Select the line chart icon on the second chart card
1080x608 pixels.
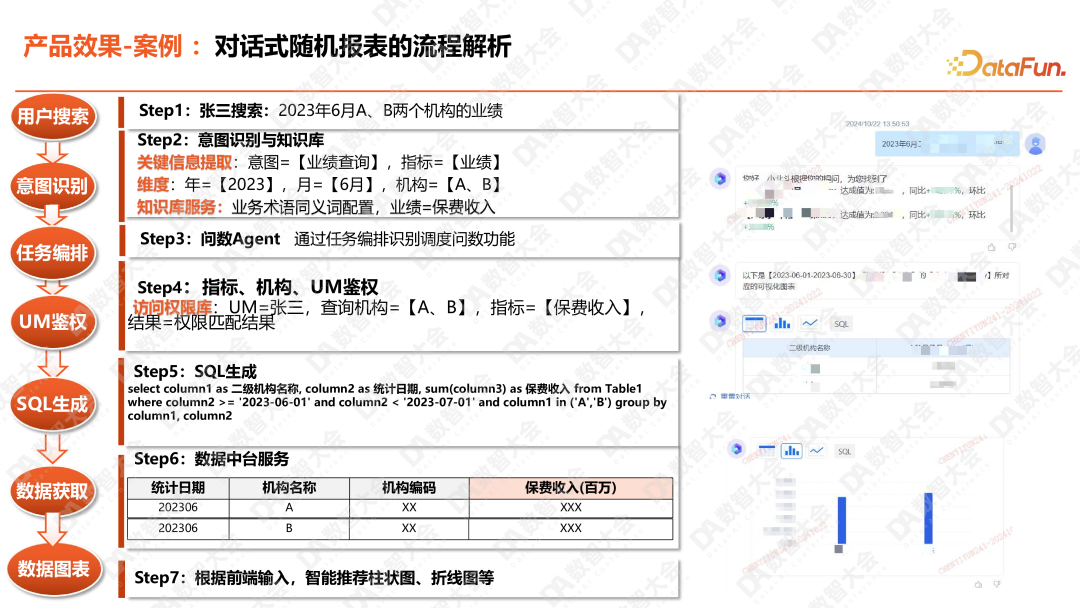tap(817, 450)
